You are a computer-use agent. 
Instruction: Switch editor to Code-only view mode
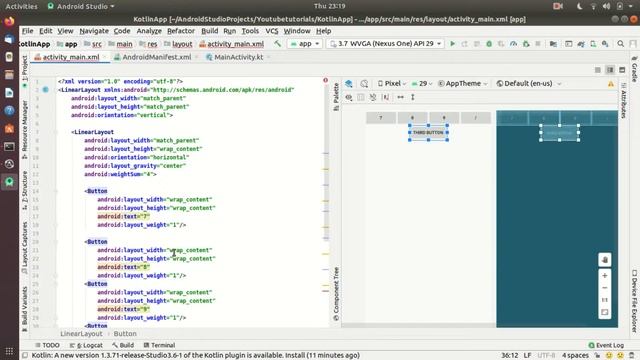pyautogui.click(x=598, y=70)
